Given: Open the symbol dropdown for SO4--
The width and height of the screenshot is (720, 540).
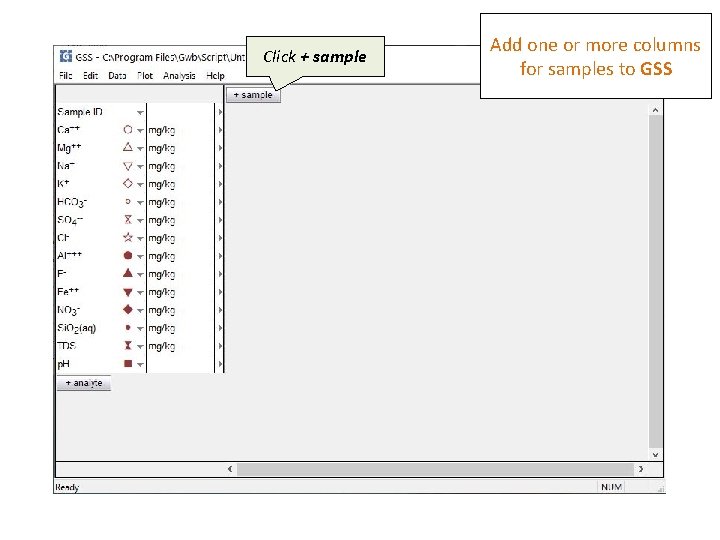Looking at the screenshot, I should click(140, 220).
